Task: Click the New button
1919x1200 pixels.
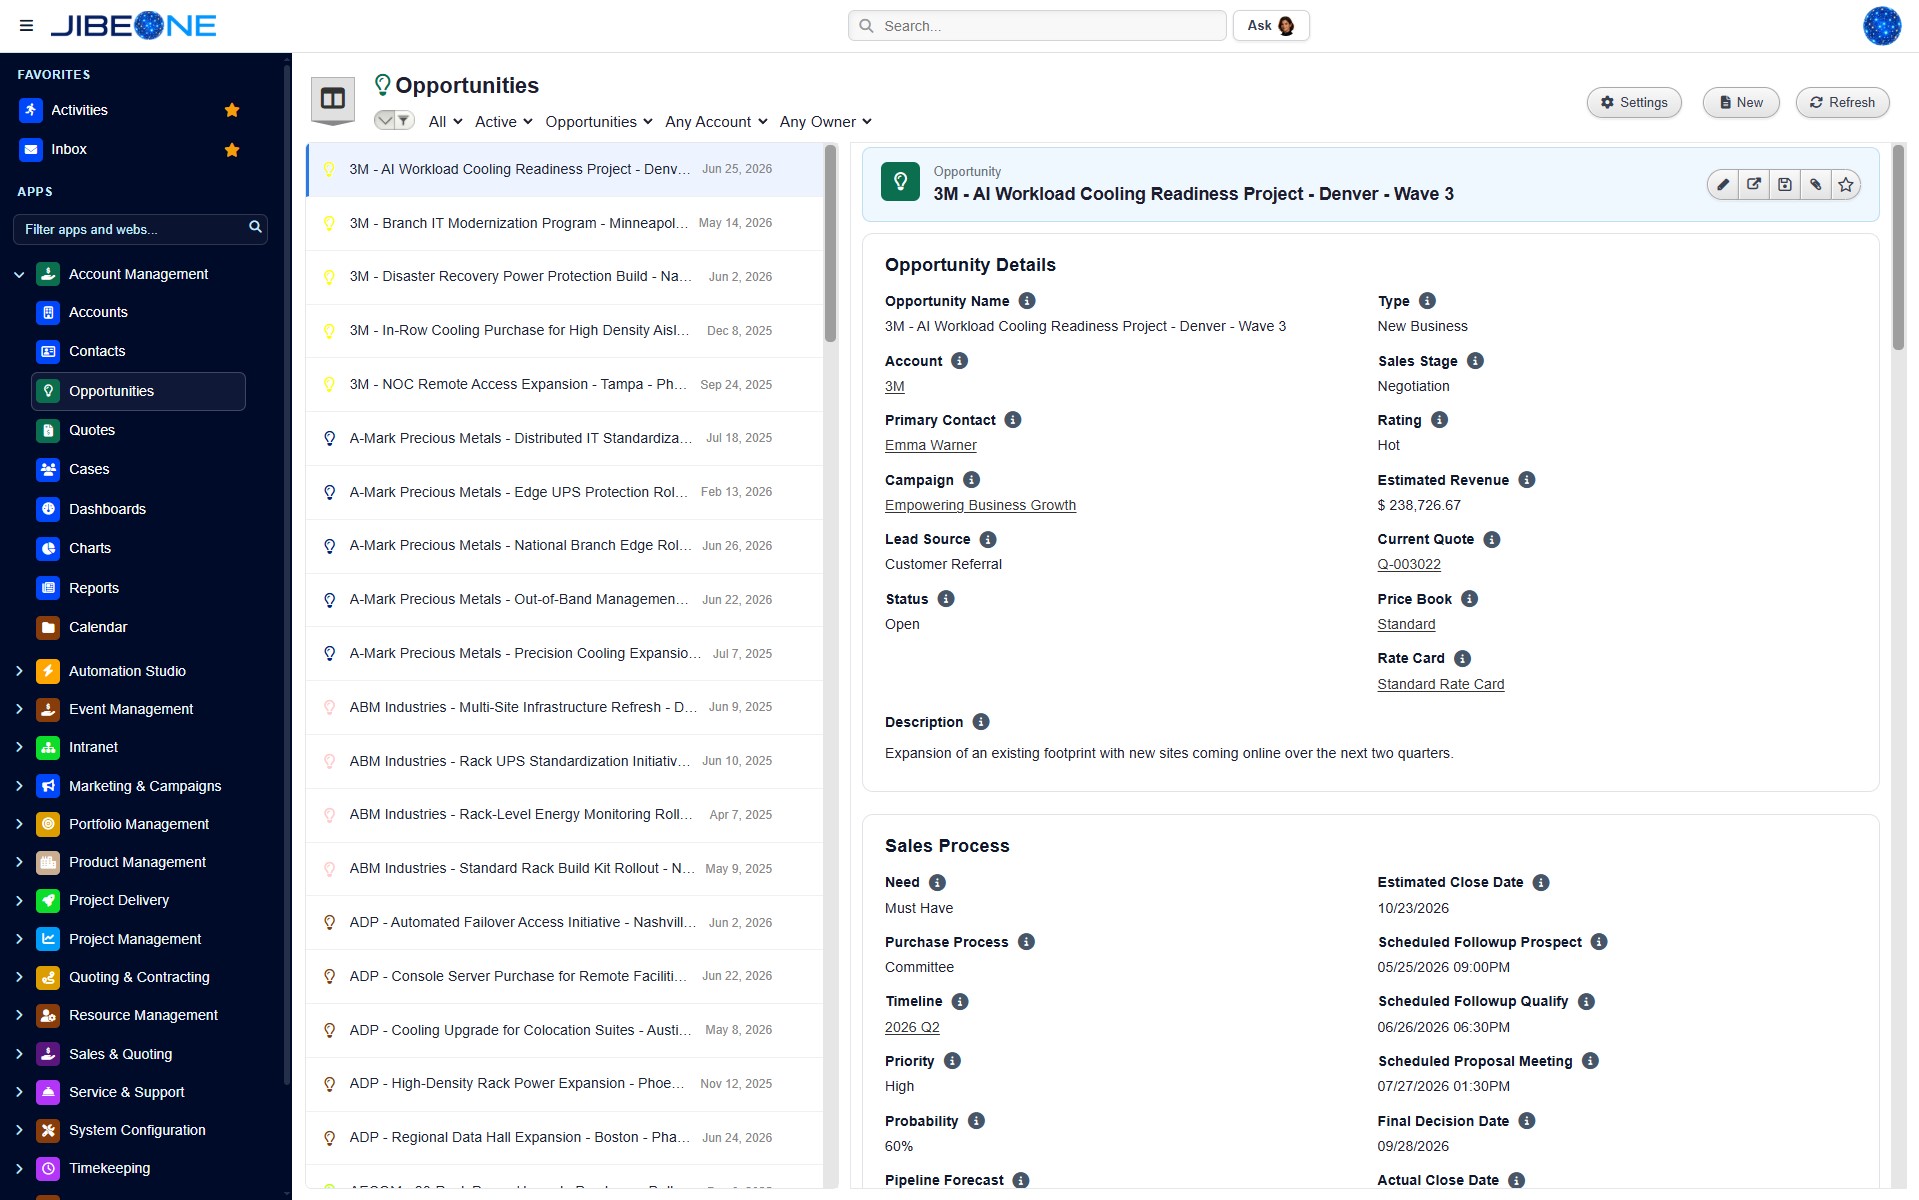Action: pyautogui.click(x=1741, y=103)
